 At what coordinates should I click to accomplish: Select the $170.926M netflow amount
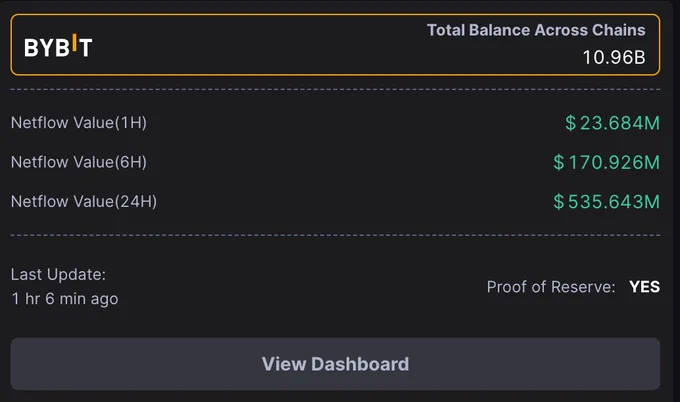[x=606, y=162]
